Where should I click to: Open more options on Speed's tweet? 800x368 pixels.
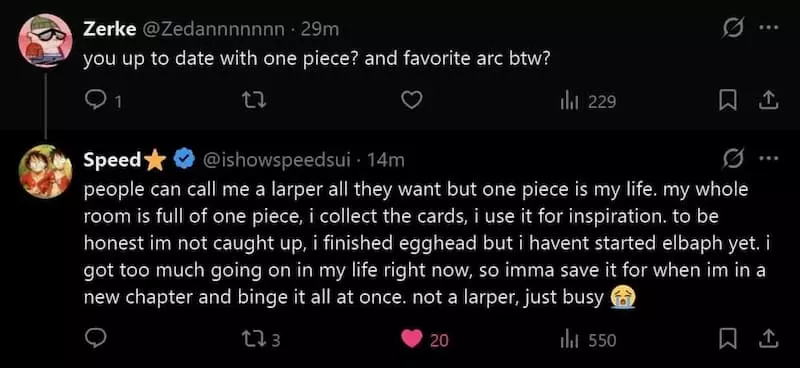(x=769, y=159)
